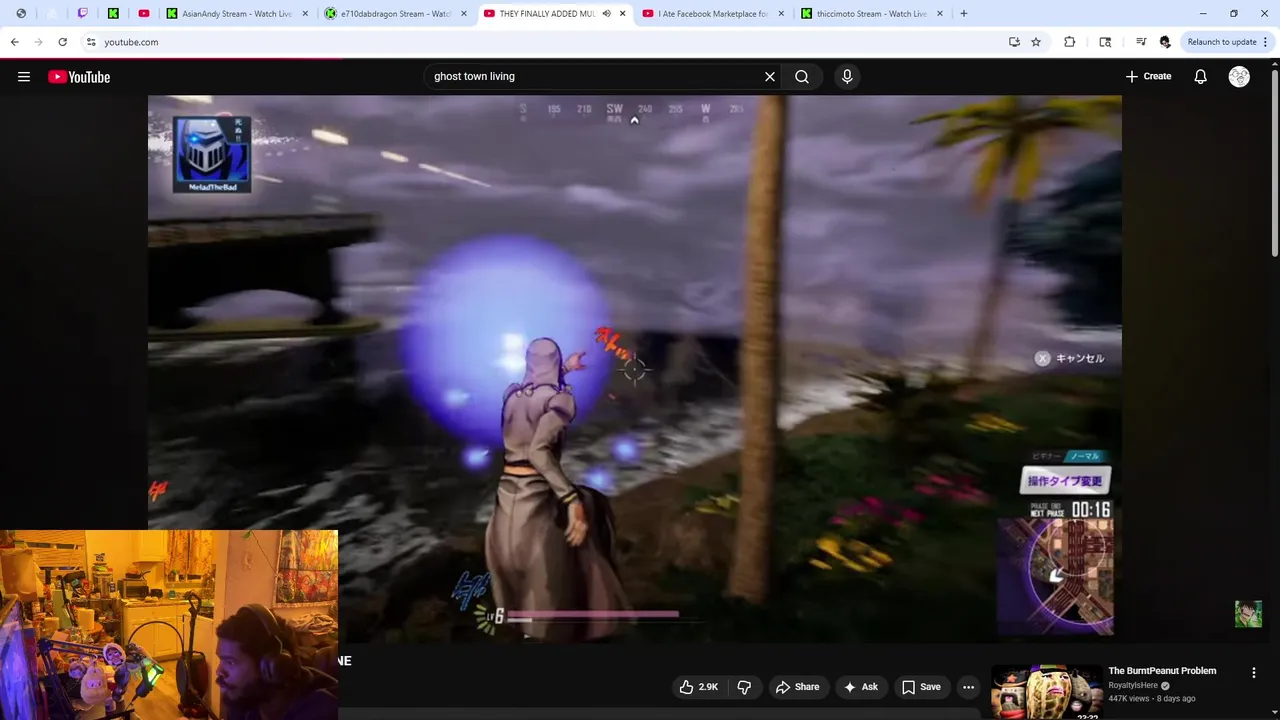Start voice search with the microphone
The height and width of the screenshot is (720, 1280).
(847, 77)
